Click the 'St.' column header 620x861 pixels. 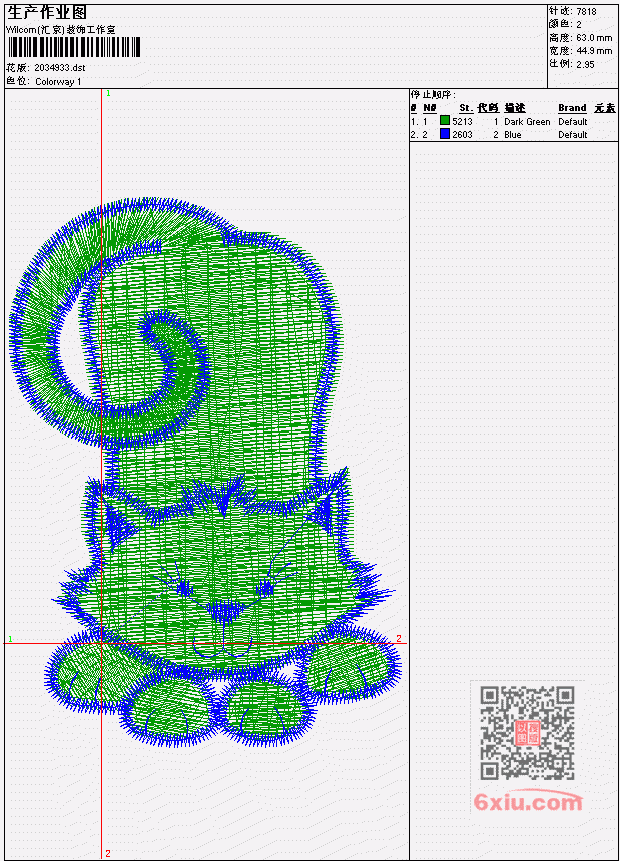click(x=466, y=108)
